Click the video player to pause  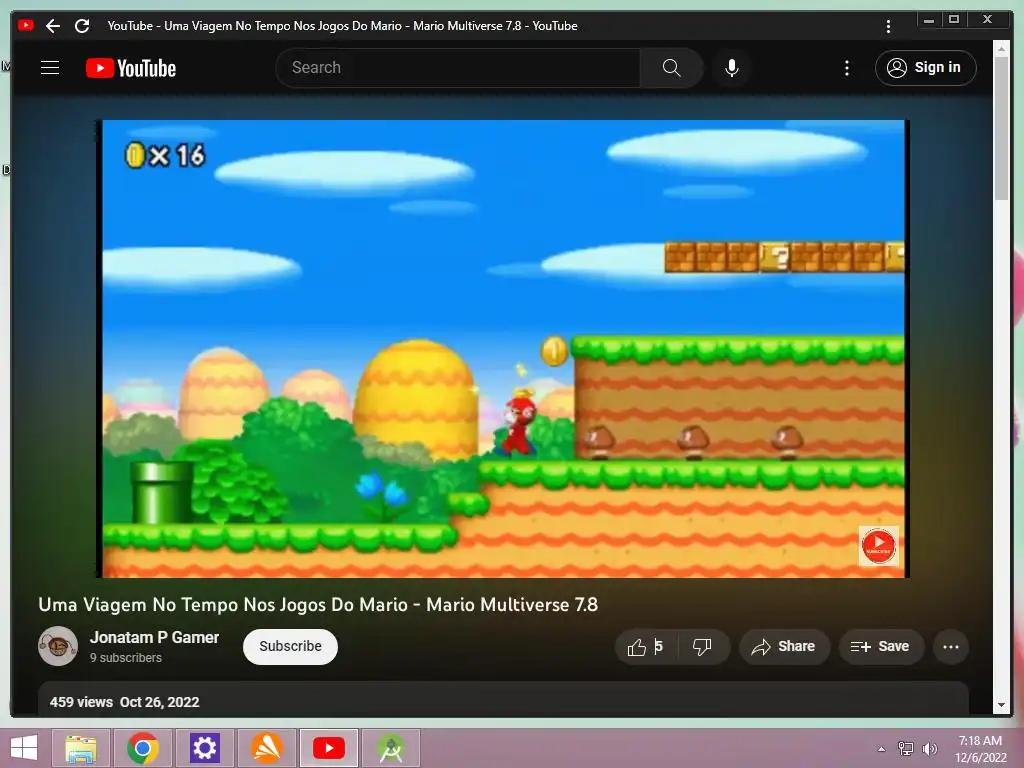(503, 349)
